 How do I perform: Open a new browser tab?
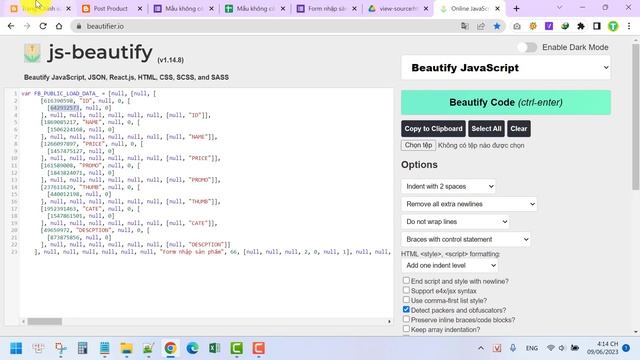coord(516,9)
